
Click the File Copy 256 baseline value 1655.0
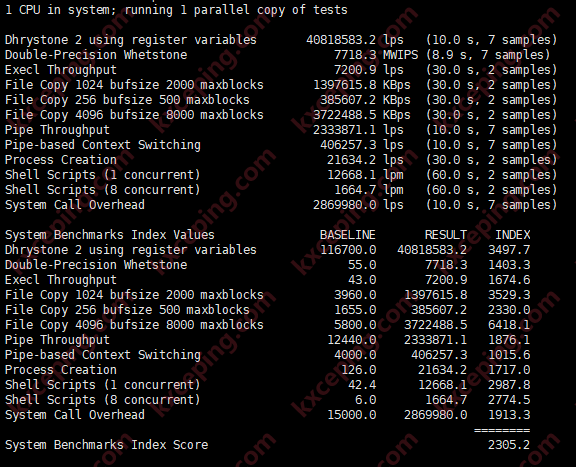click(355, 310)
